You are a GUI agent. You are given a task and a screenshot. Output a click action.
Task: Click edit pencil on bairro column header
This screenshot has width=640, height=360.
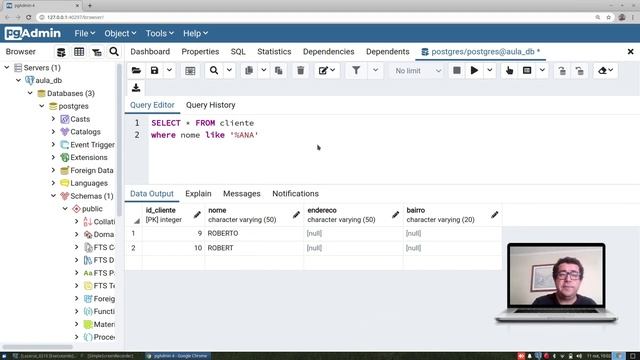494,215
